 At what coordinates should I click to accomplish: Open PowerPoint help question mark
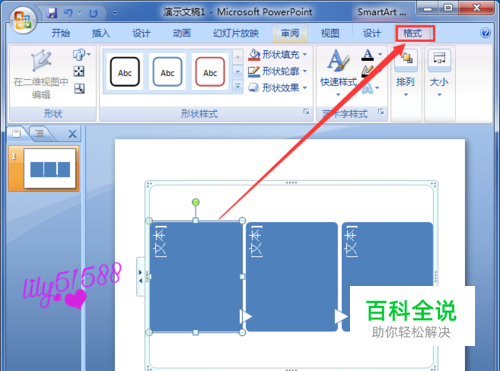tap(485, 33)
